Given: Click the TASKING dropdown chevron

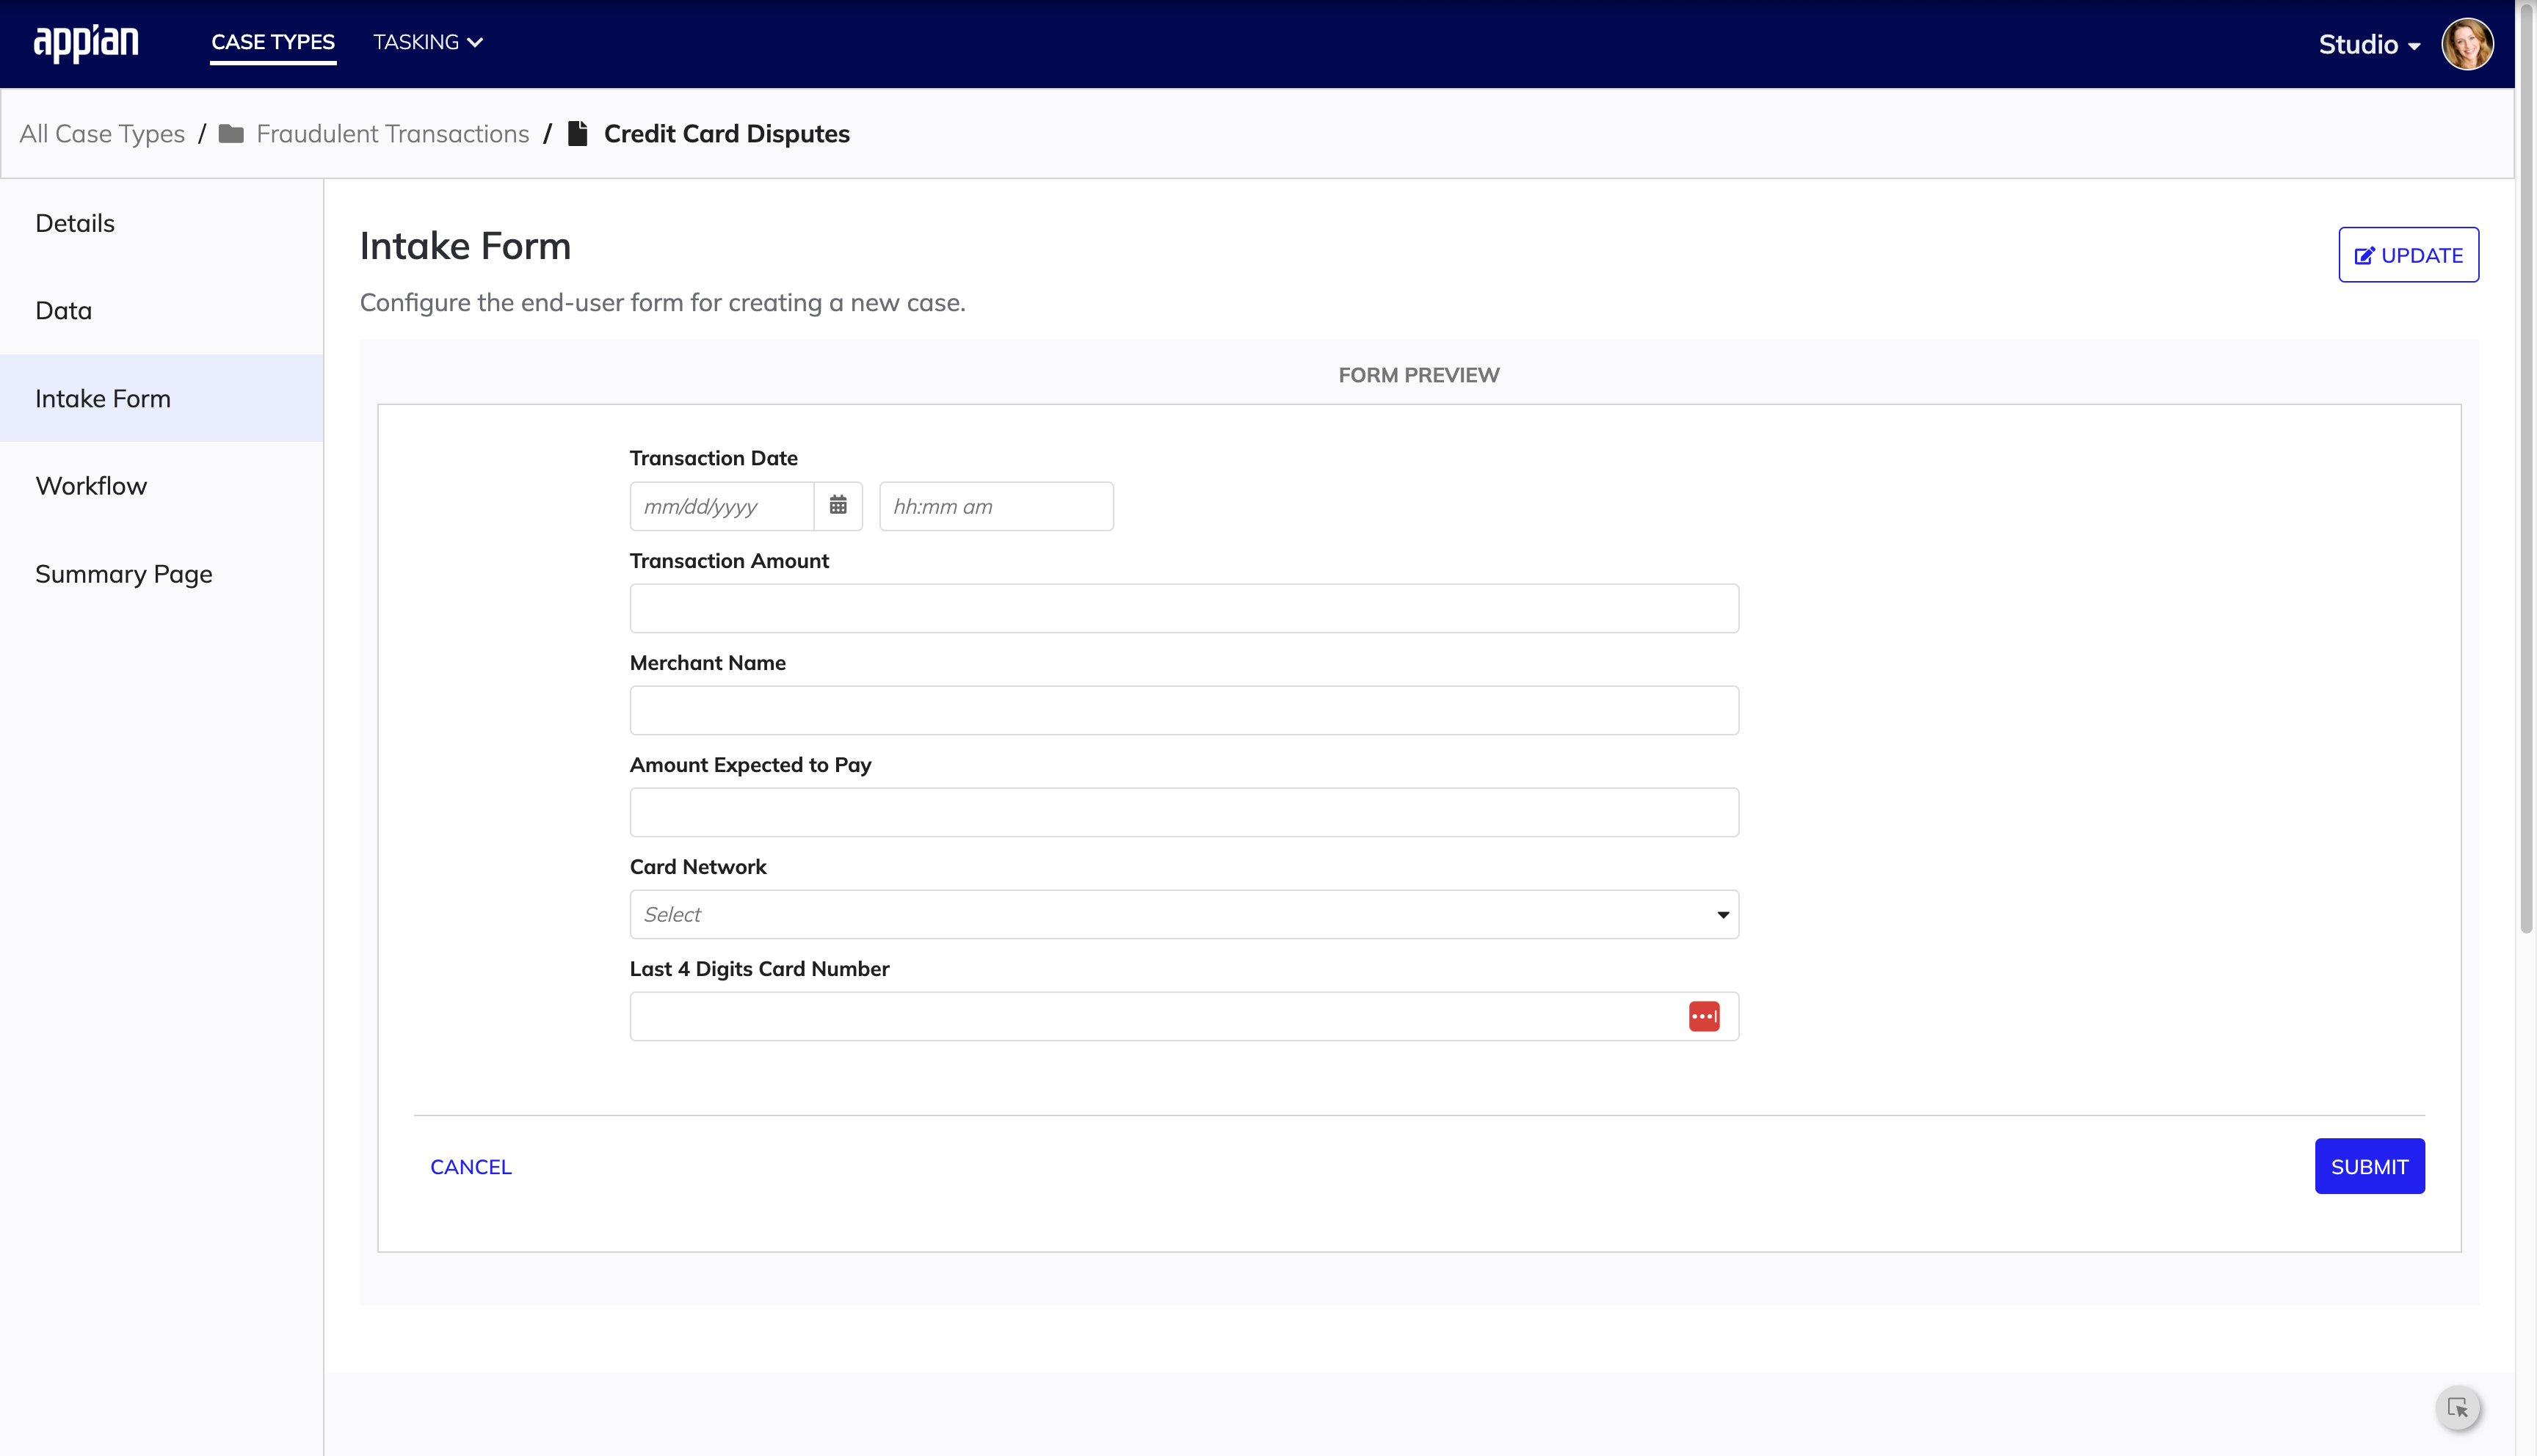Looking at the screenshot, I should point(479,42).
